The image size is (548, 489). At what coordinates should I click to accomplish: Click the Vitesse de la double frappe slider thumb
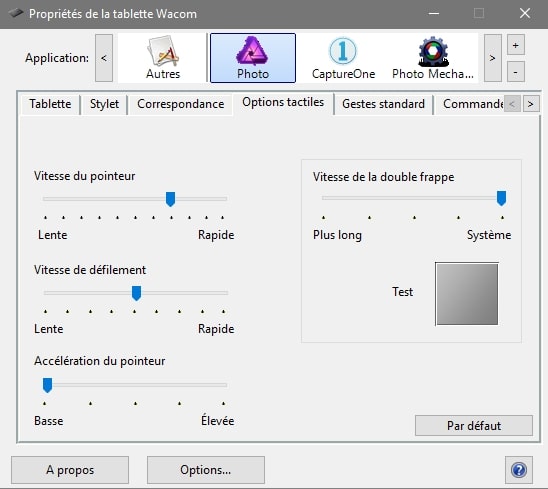(x=501, y=198)
